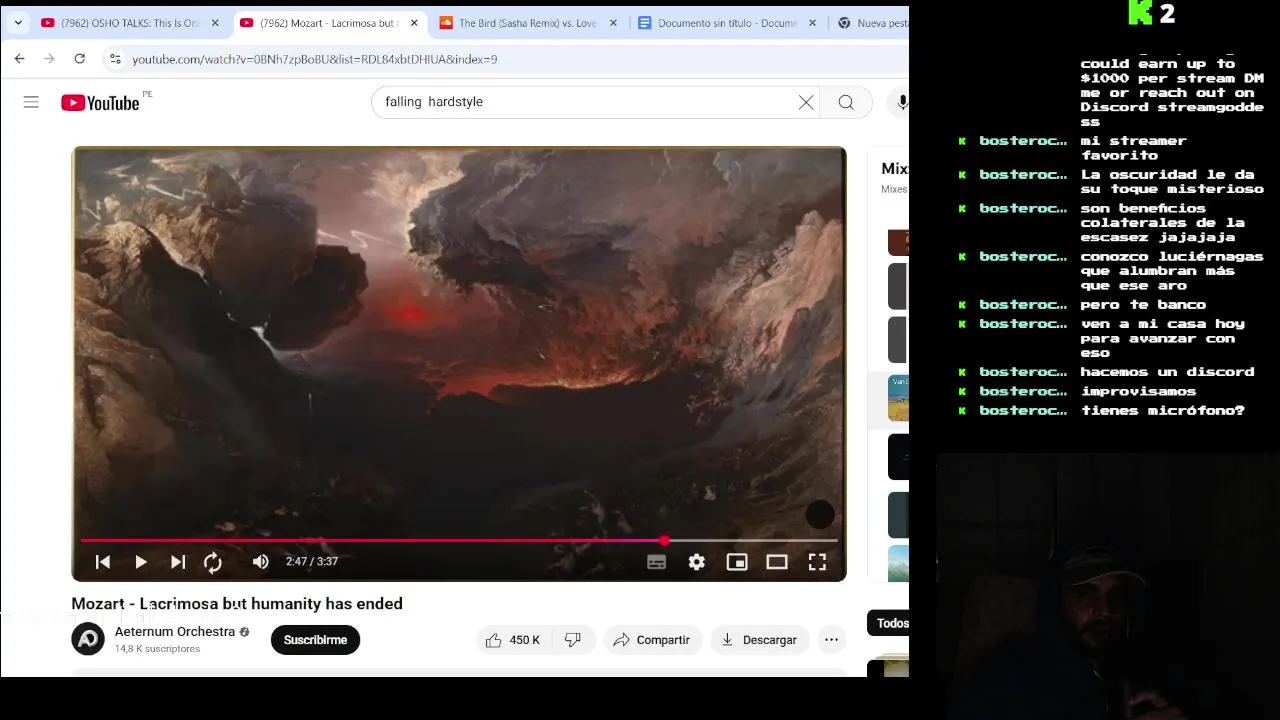This screenshot has width=1280, height=720.
Task: Open more actions three-dot menu
Action: (831, 640)
